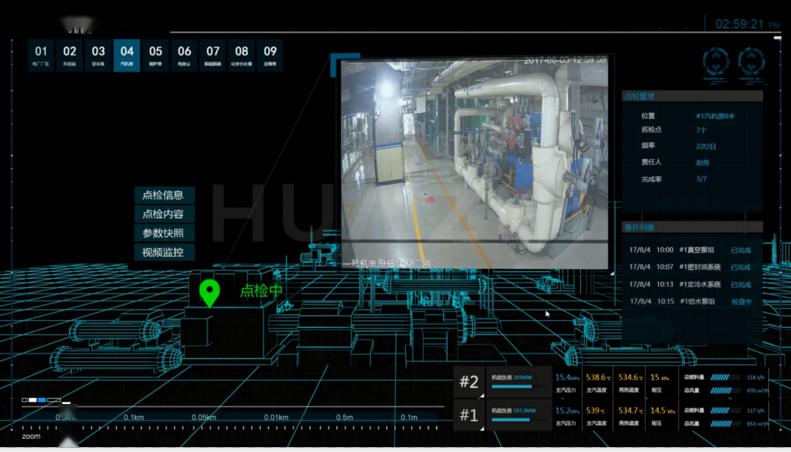
Task: Click the right circular gauge icon
Action: tap(751, 63)
